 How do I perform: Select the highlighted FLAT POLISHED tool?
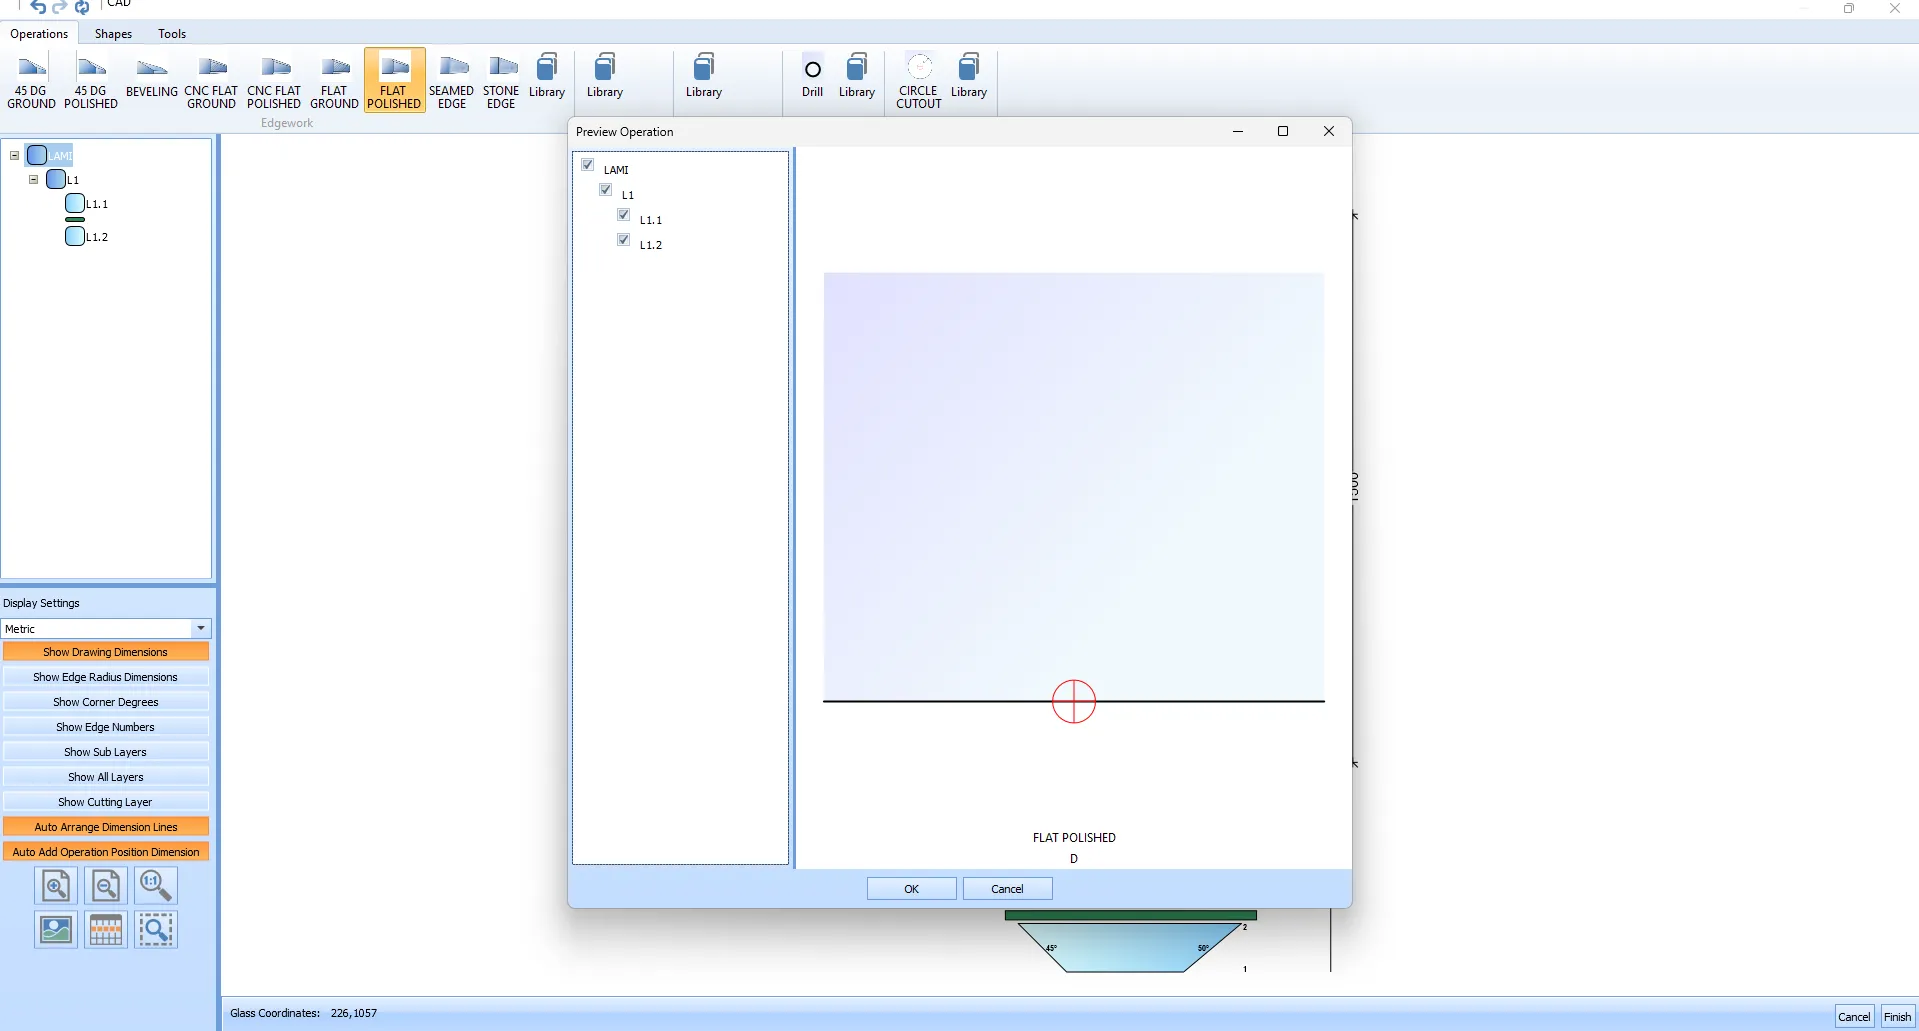[x=394, y=80]
